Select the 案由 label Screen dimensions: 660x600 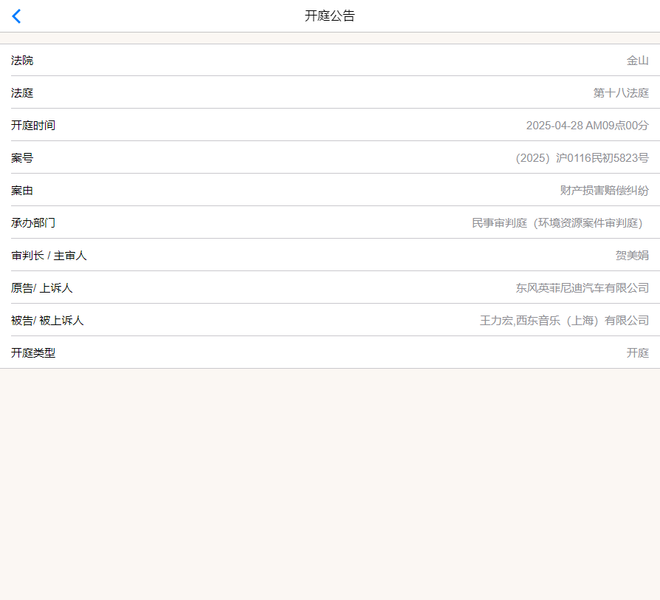tap(22, 190)
